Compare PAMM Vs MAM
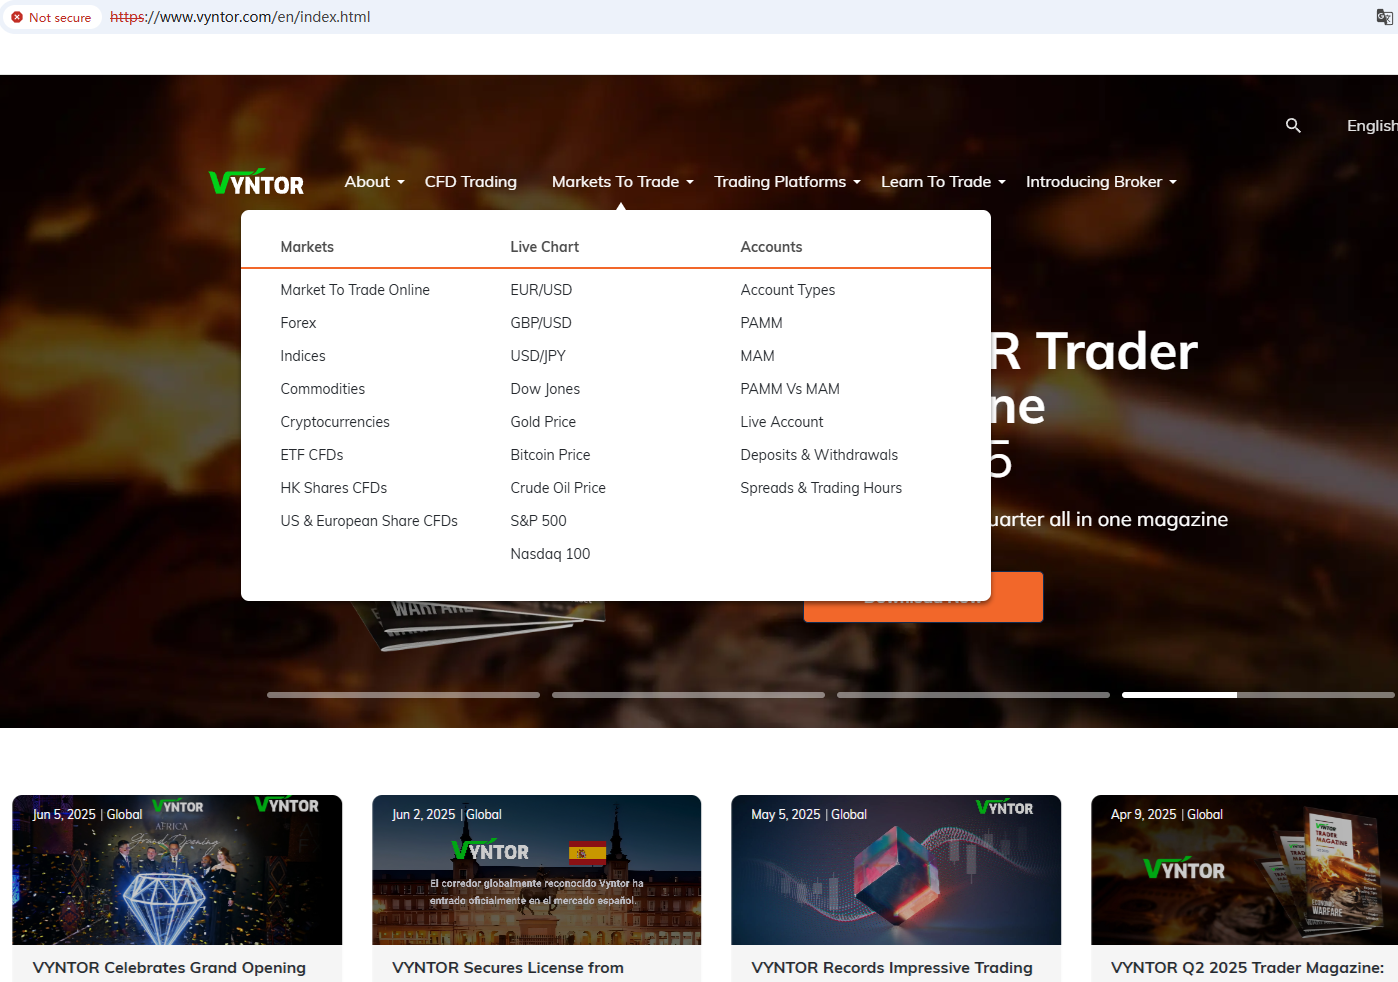The height and width of the screenshot is (982, 1398). point(790,389)
